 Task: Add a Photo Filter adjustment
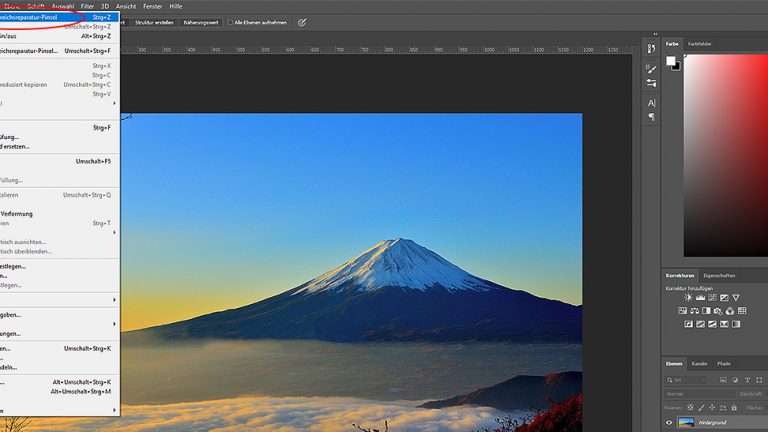pyautogui.click(x=718, y=311)
